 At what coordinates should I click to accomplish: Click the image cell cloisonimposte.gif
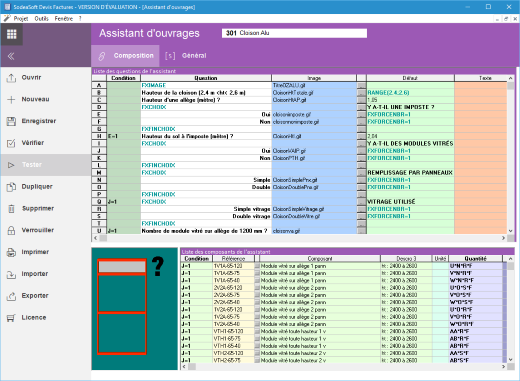click(314, 115)
